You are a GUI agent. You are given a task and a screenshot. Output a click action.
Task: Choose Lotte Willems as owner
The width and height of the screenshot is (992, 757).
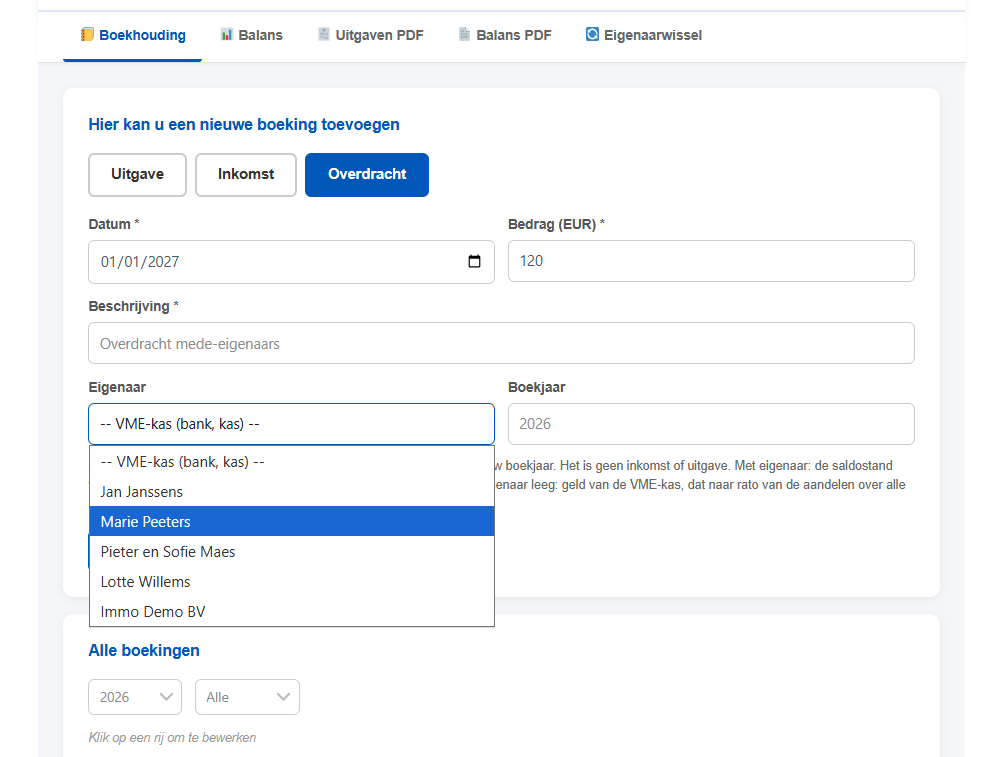(x=292, y=582)
